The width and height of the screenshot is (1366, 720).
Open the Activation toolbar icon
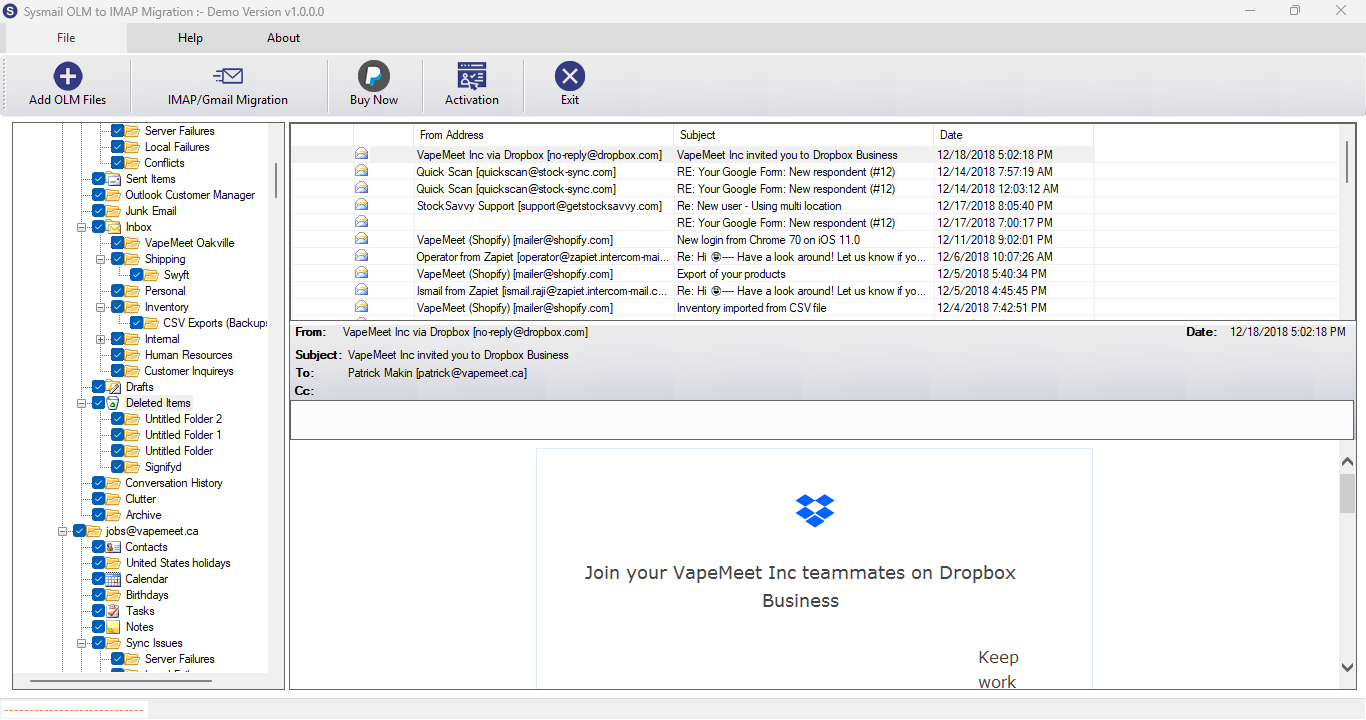472,76
